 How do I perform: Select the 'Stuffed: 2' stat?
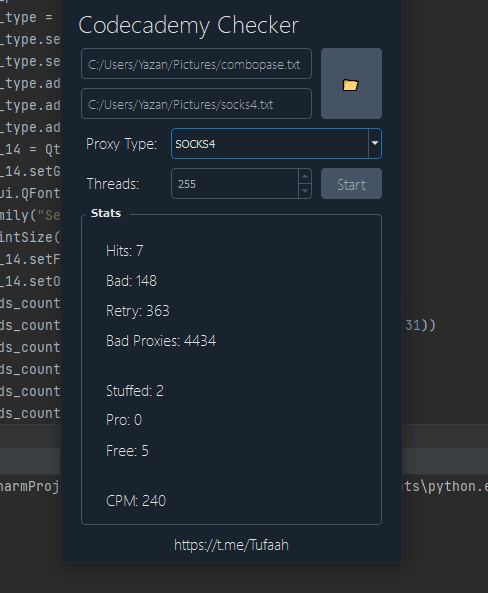[x=135, y=391]
